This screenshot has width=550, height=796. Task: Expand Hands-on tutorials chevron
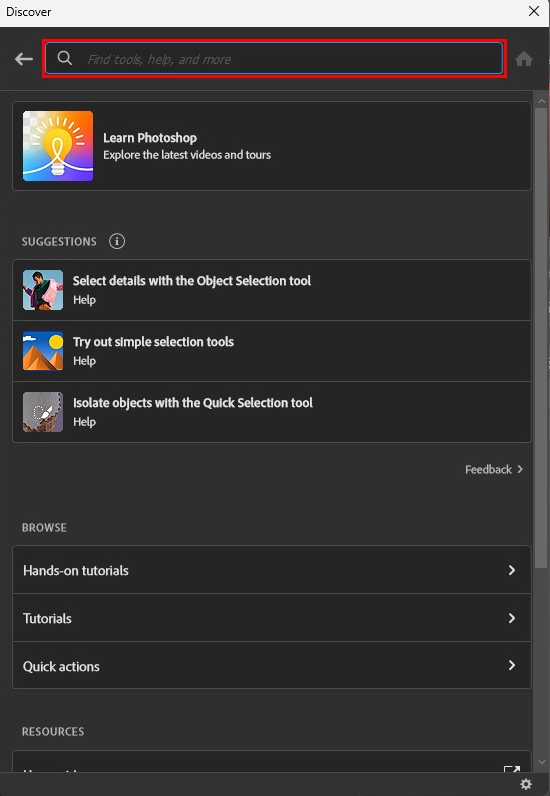click(512, 570)
